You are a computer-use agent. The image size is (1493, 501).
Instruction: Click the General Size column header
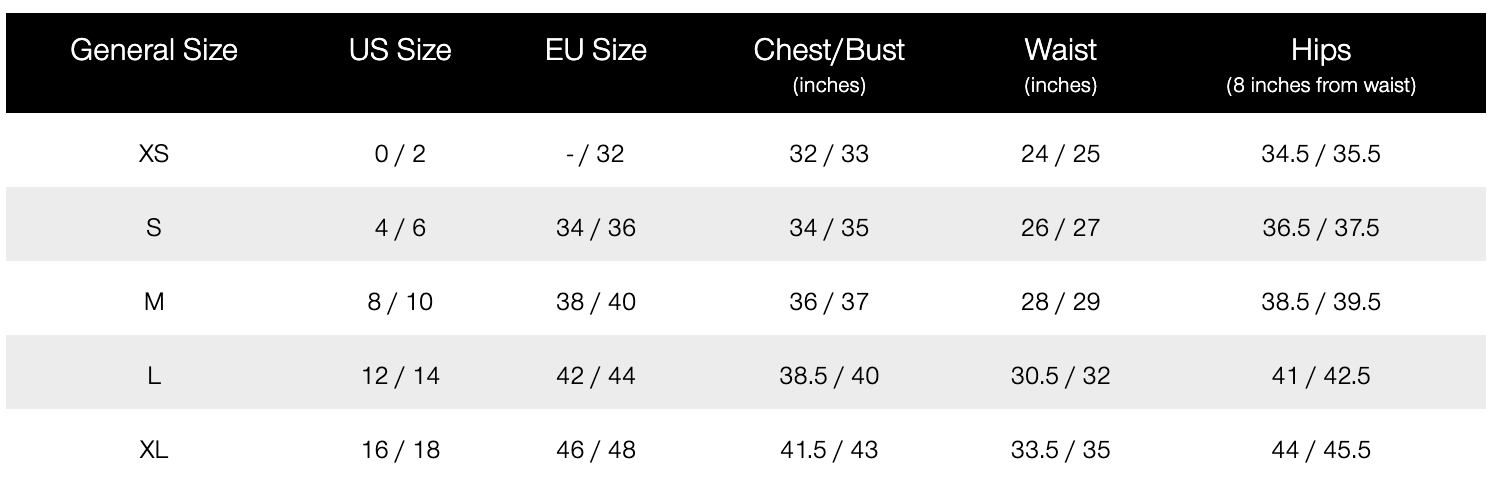point(154,50)
